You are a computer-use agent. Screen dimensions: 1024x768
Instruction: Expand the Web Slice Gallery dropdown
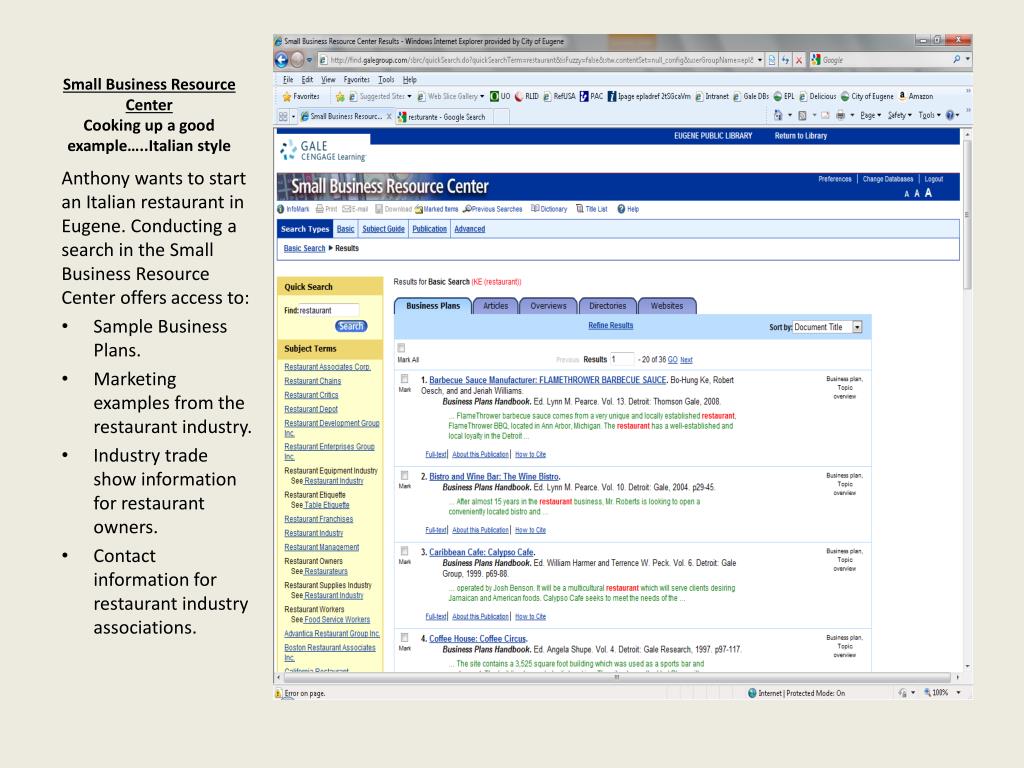482,97
